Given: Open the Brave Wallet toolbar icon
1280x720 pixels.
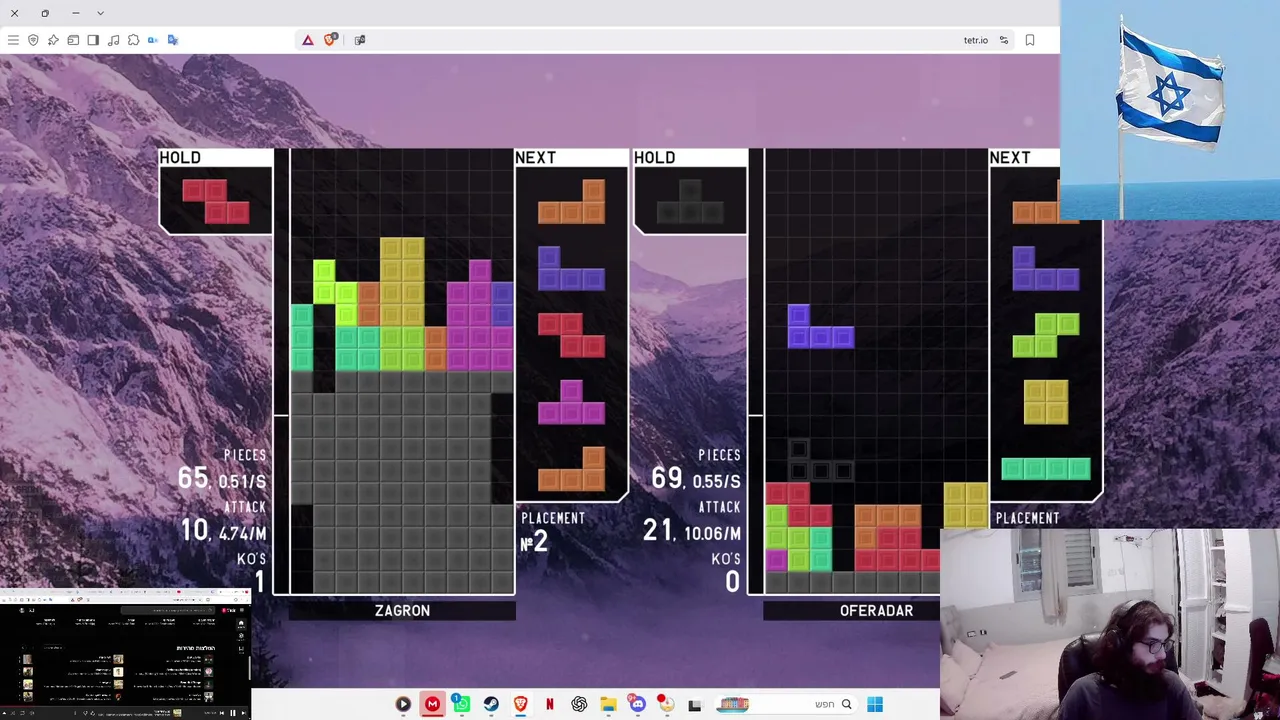Looking at the screenshot, I should (73, 40).
